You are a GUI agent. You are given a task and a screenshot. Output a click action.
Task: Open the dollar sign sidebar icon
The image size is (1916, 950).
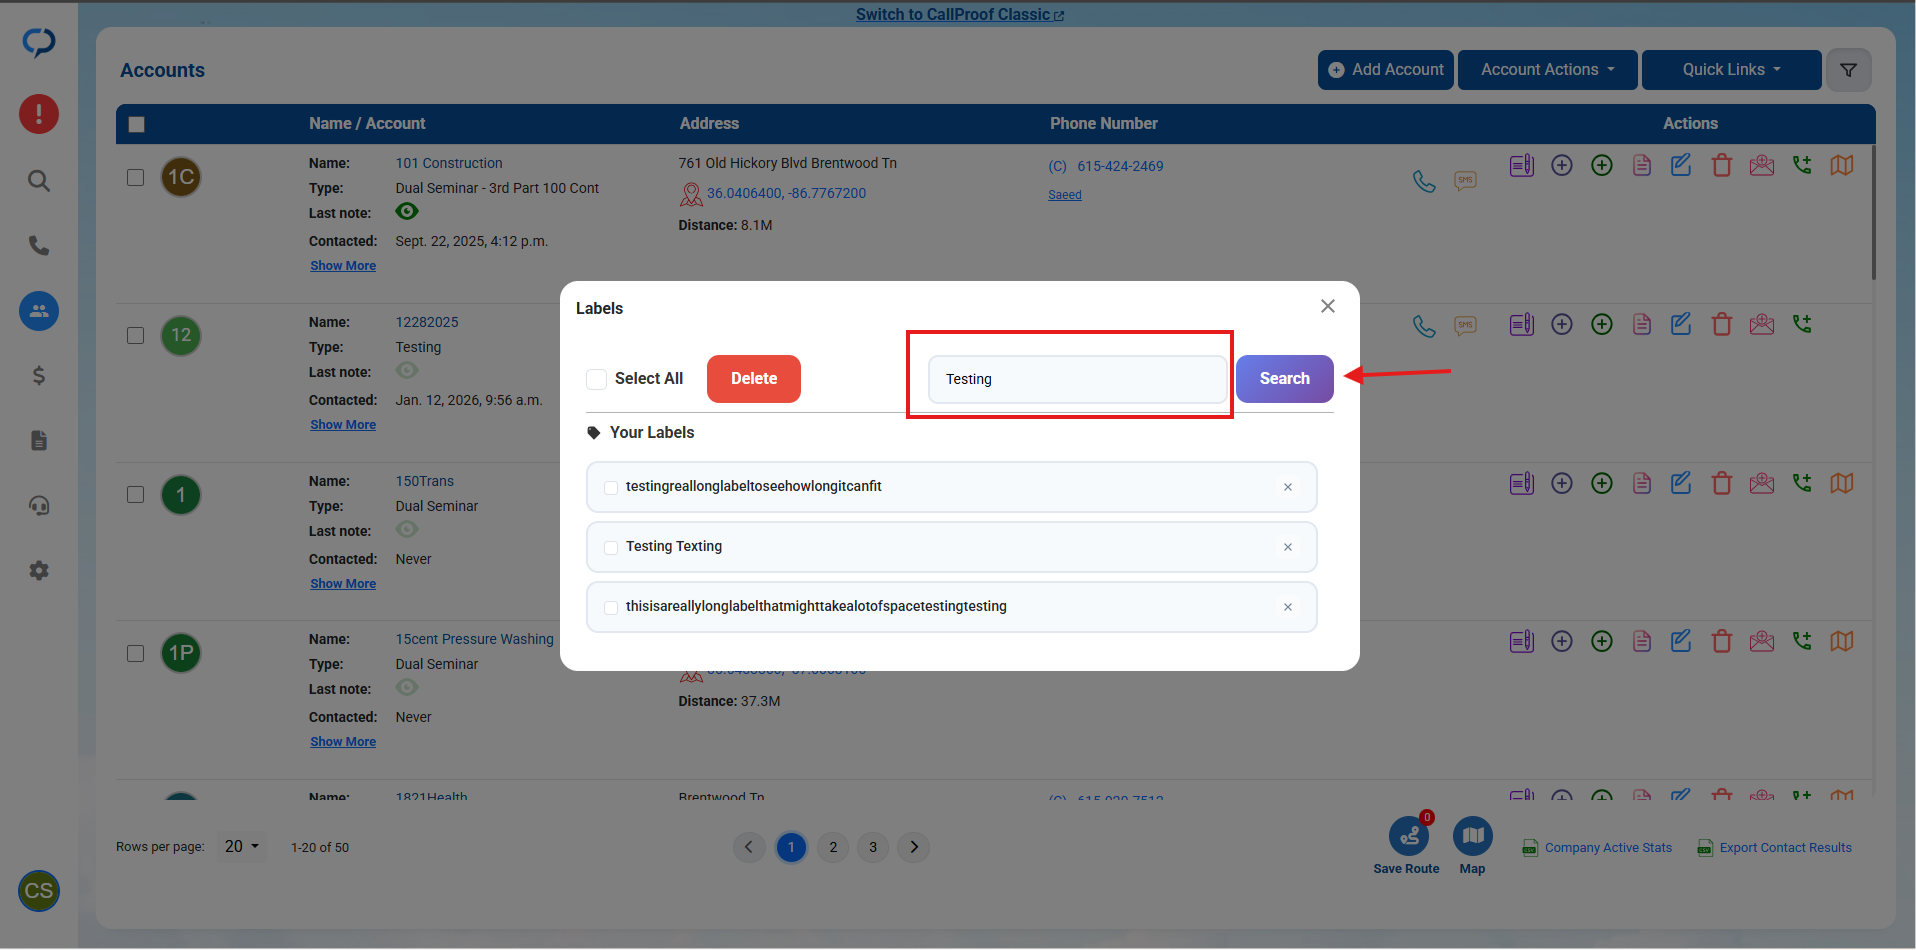point(39,375)
